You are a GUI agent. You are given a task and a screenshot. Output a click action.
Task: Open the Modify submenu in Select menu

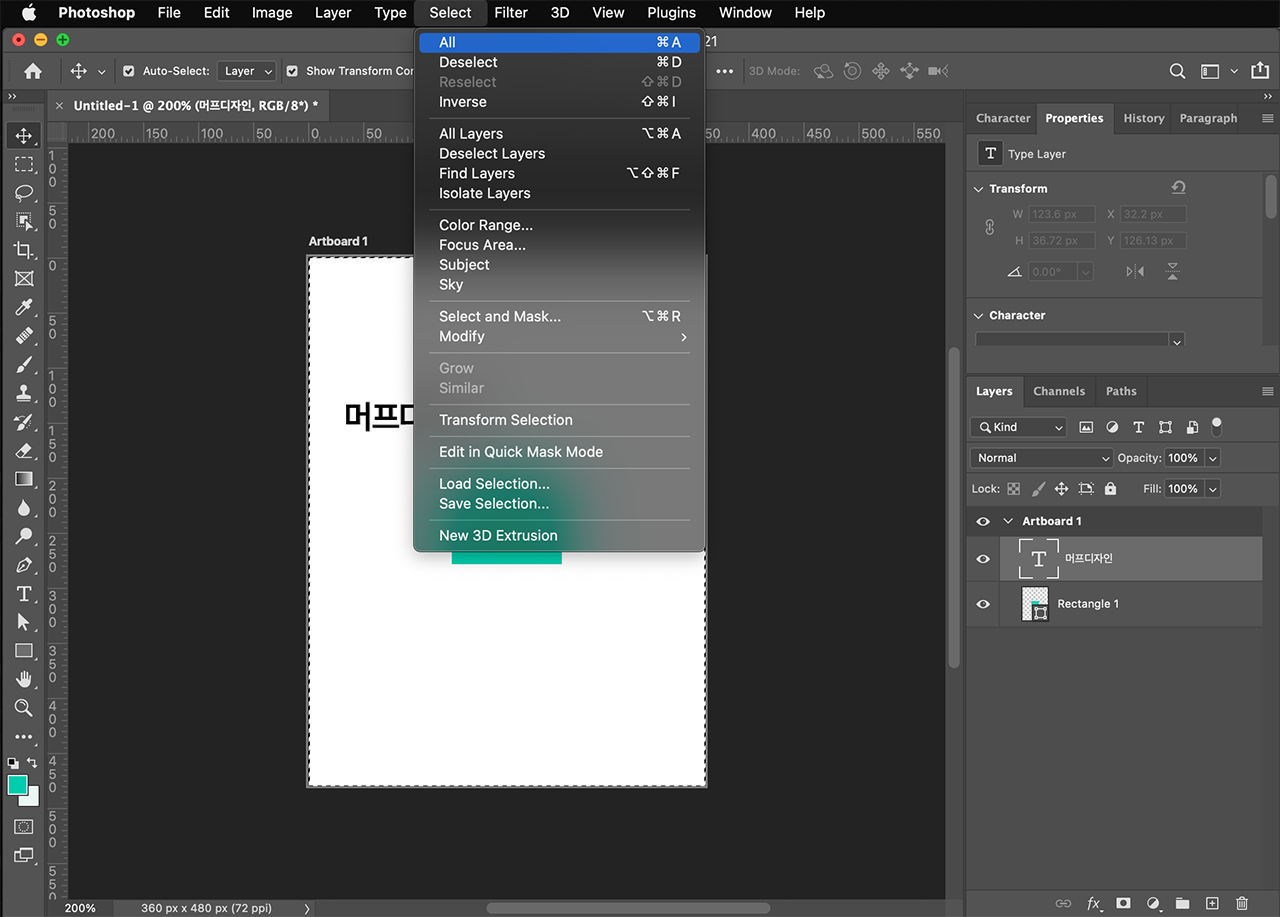tap(560, 336)
